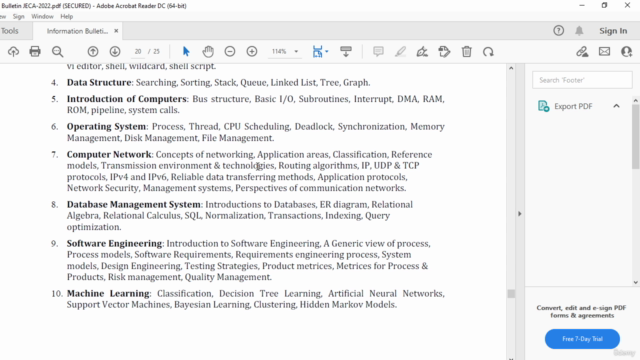This screenshot has height=360, width=640.
Task: Click the scrolling mode icon
Action: pos(346,51)
